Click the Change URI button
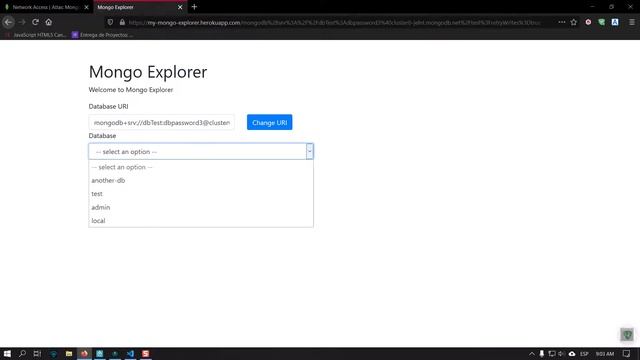The width and height of the screenshot is (640, 360). coord(269,122)
